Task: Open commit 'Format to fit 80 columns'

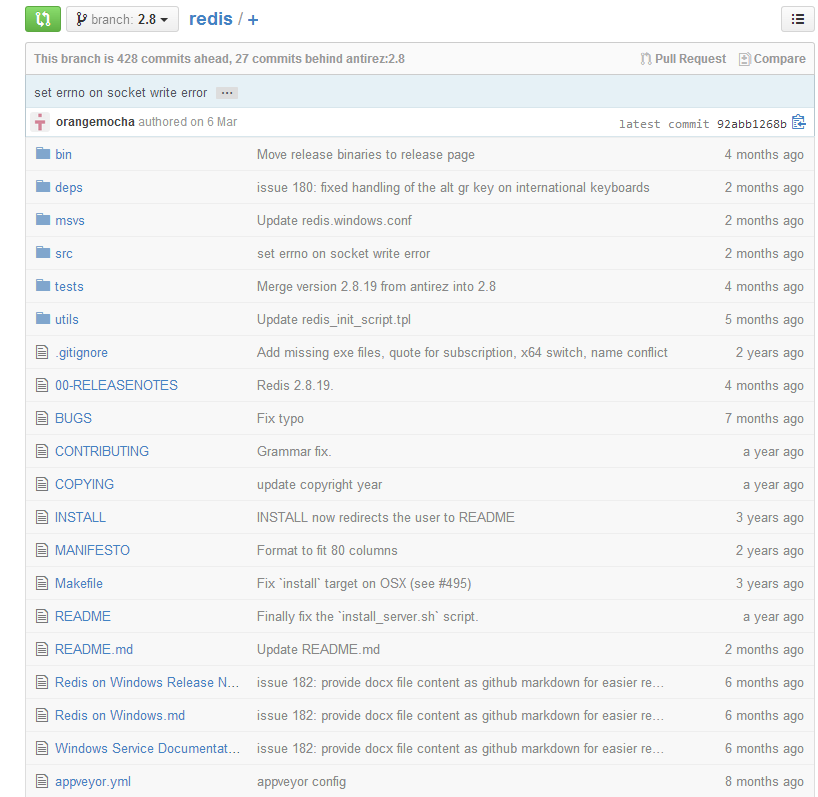Action: [327, 550]
